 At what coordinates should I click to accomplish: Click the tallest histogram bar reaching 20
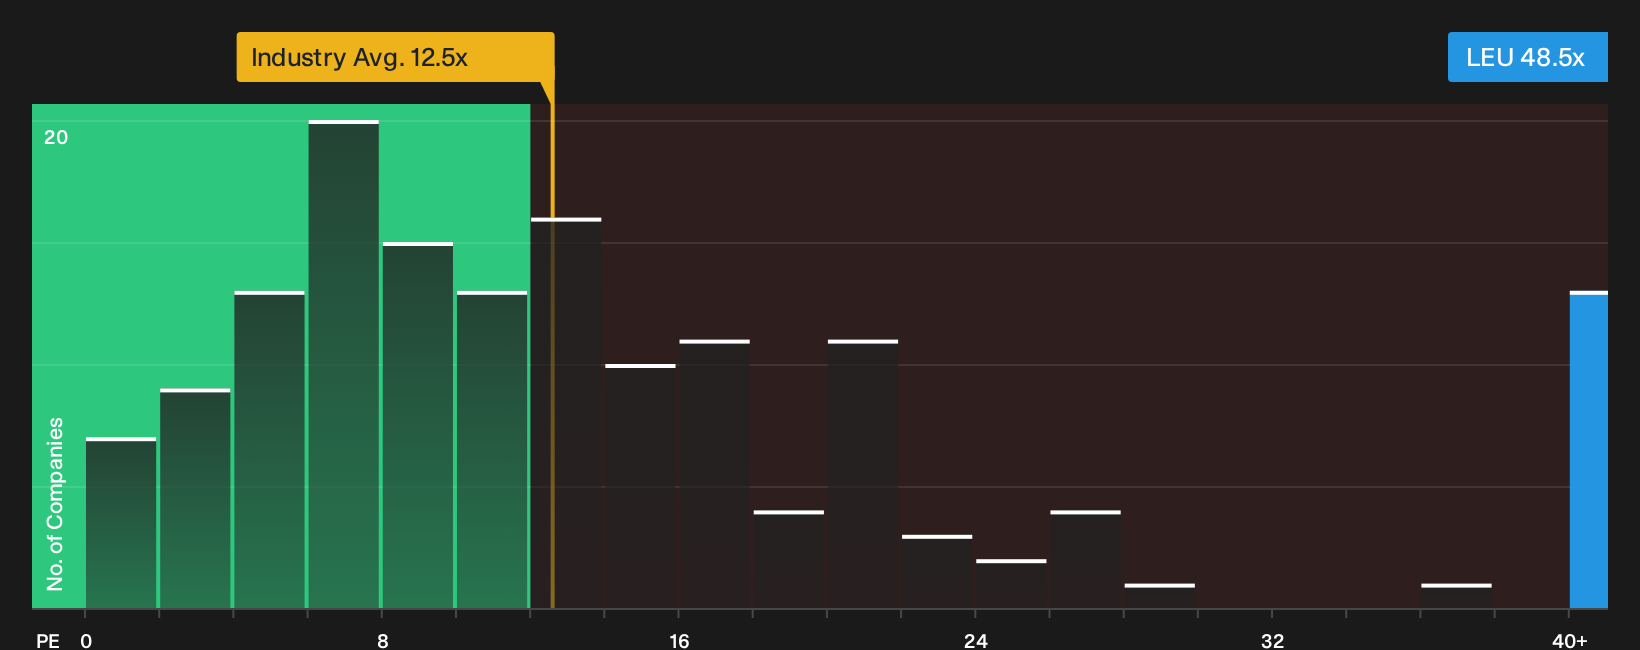click(x=344, y=364)
